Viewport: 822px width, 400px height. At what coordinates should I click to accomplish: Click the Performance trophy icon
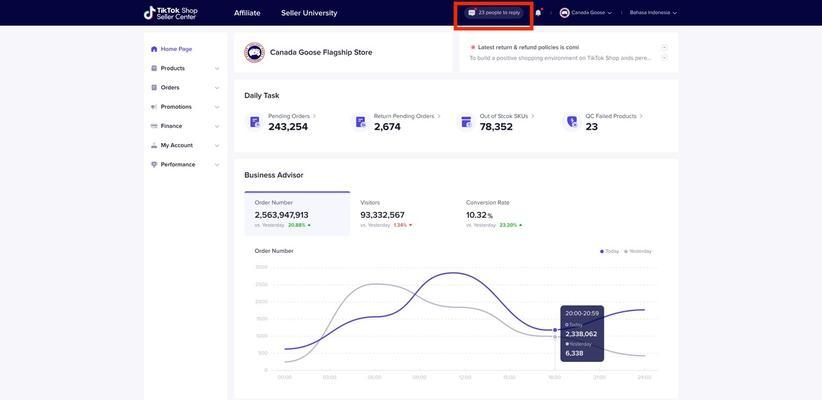point(154,165)
